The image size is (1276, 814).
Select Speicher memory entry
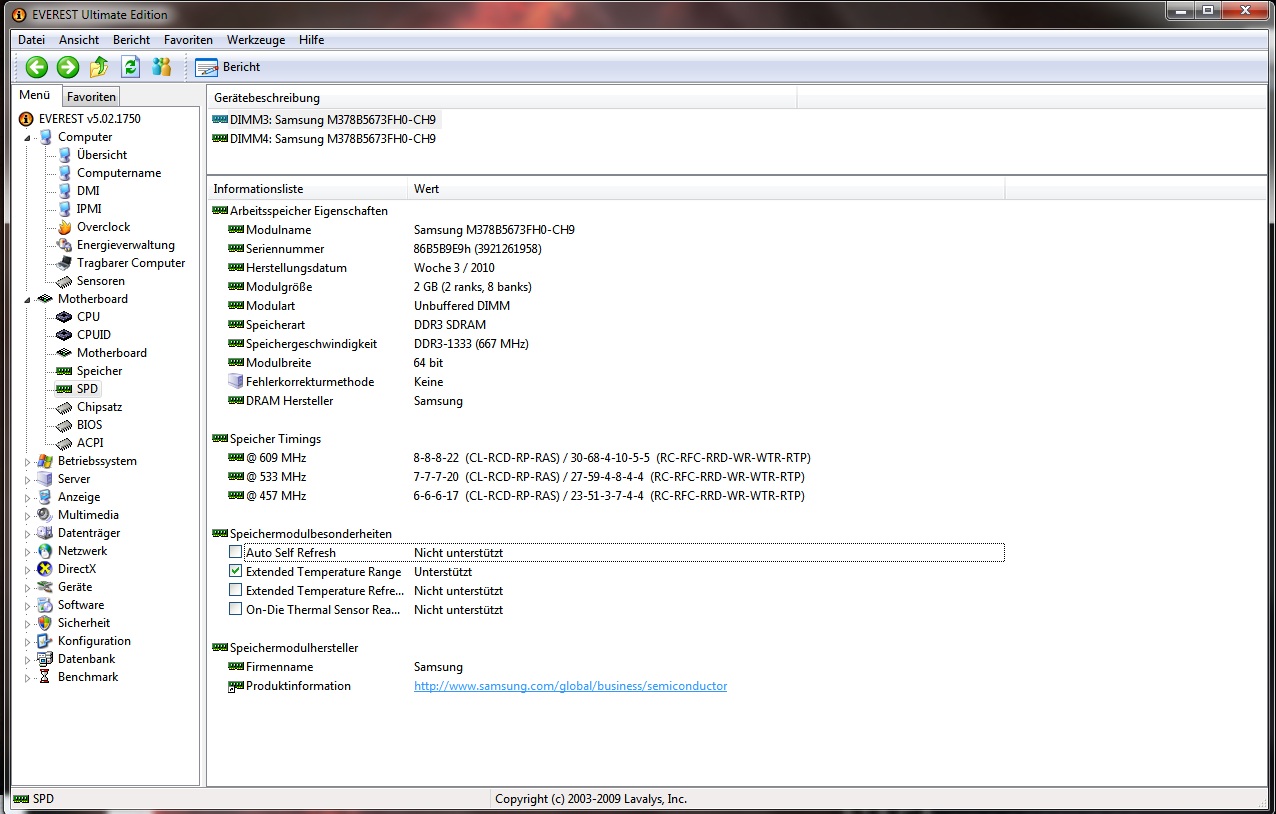pyautogui.click(x=99, y=371)
